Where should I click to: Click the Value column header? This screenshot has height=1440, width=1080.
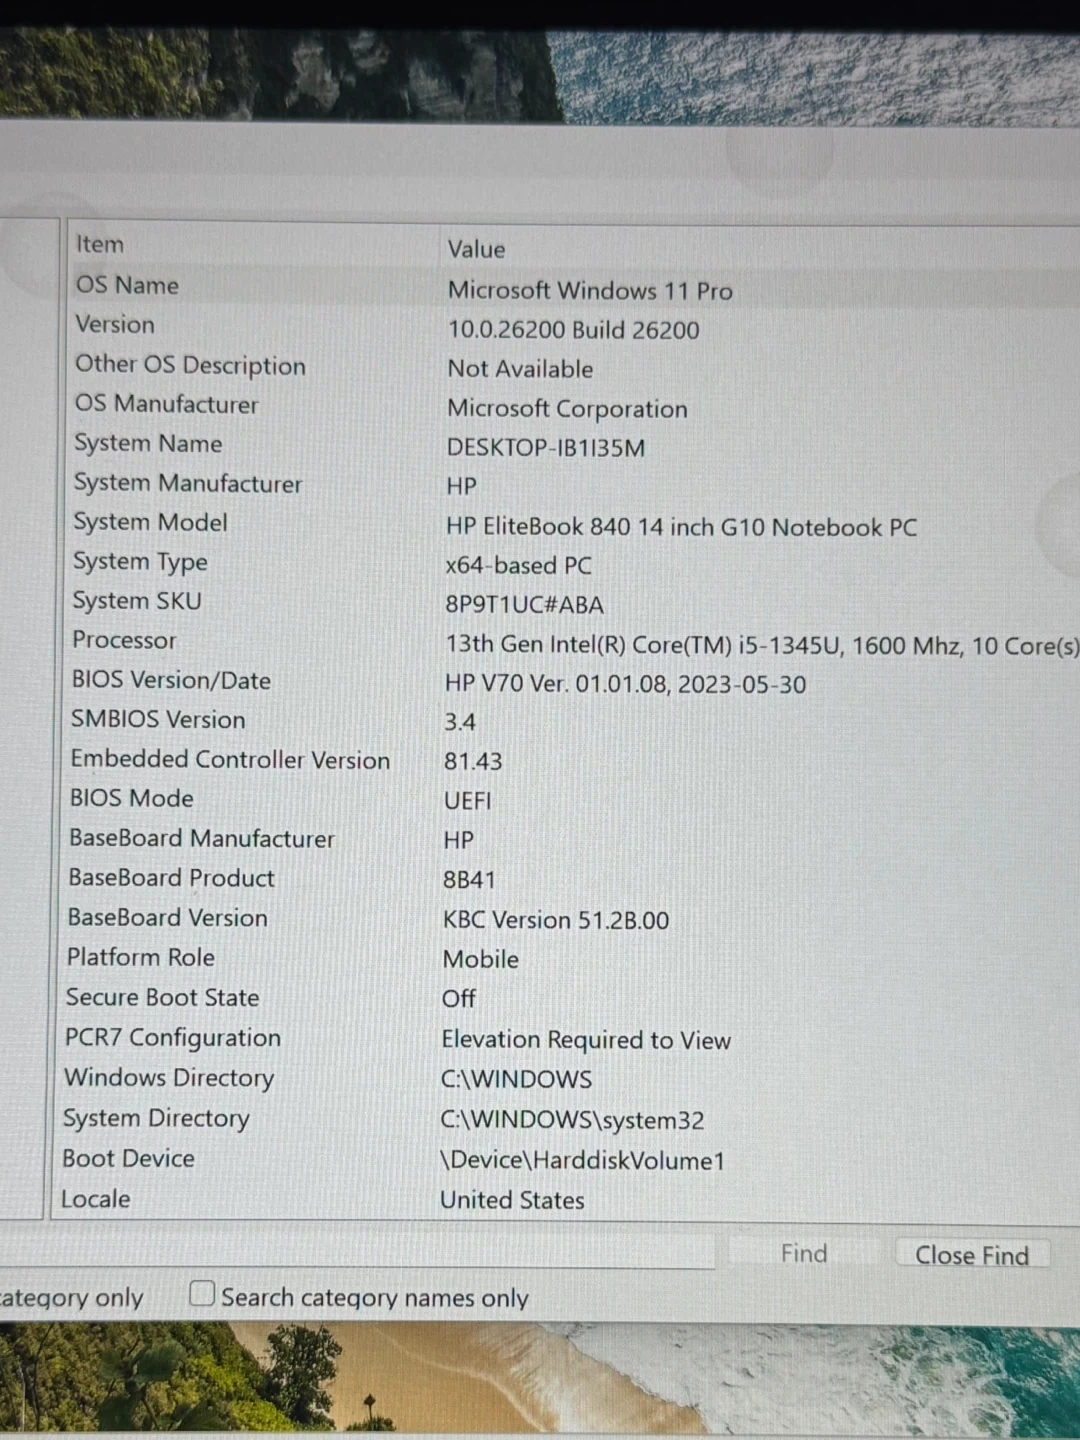476,249
